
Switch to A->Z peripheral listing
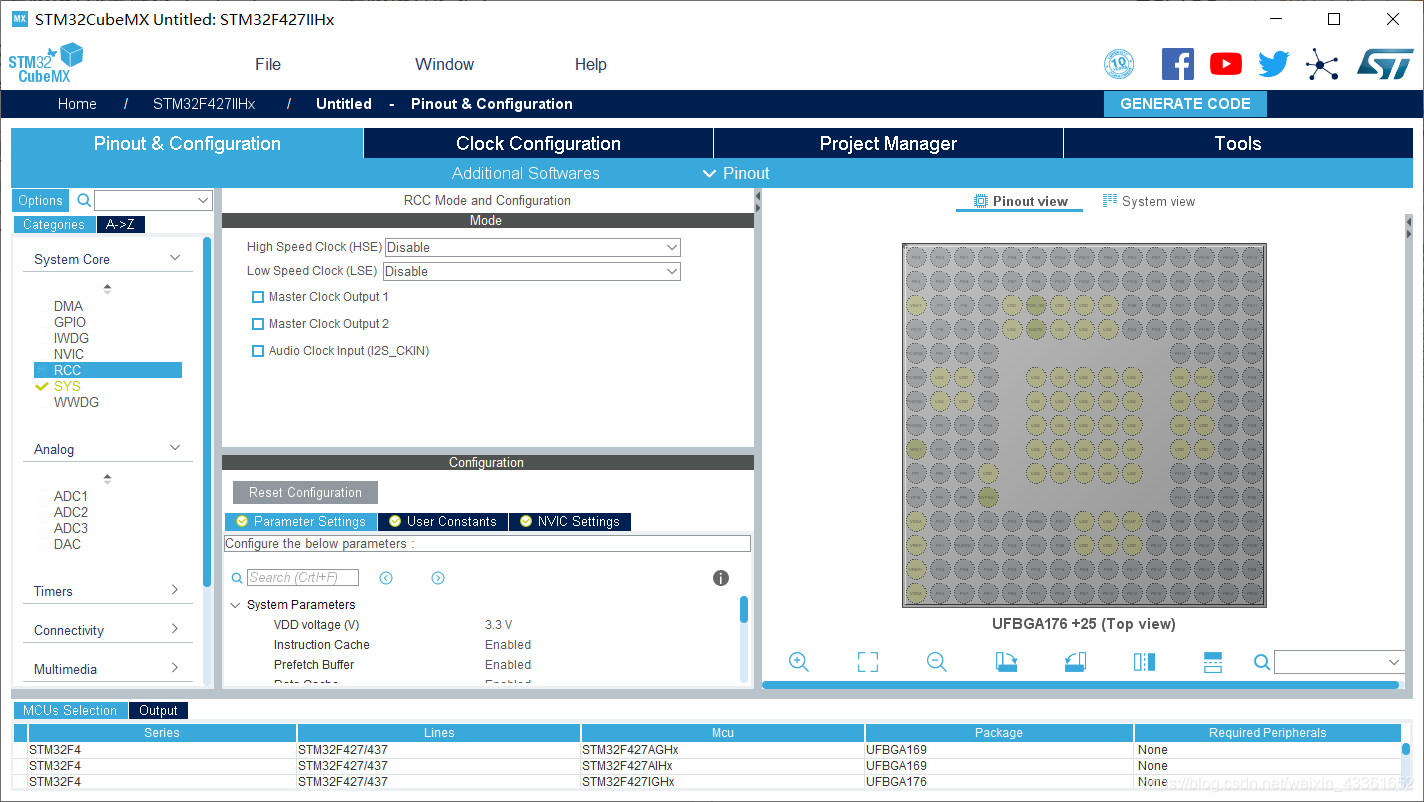tap(120, 224)
